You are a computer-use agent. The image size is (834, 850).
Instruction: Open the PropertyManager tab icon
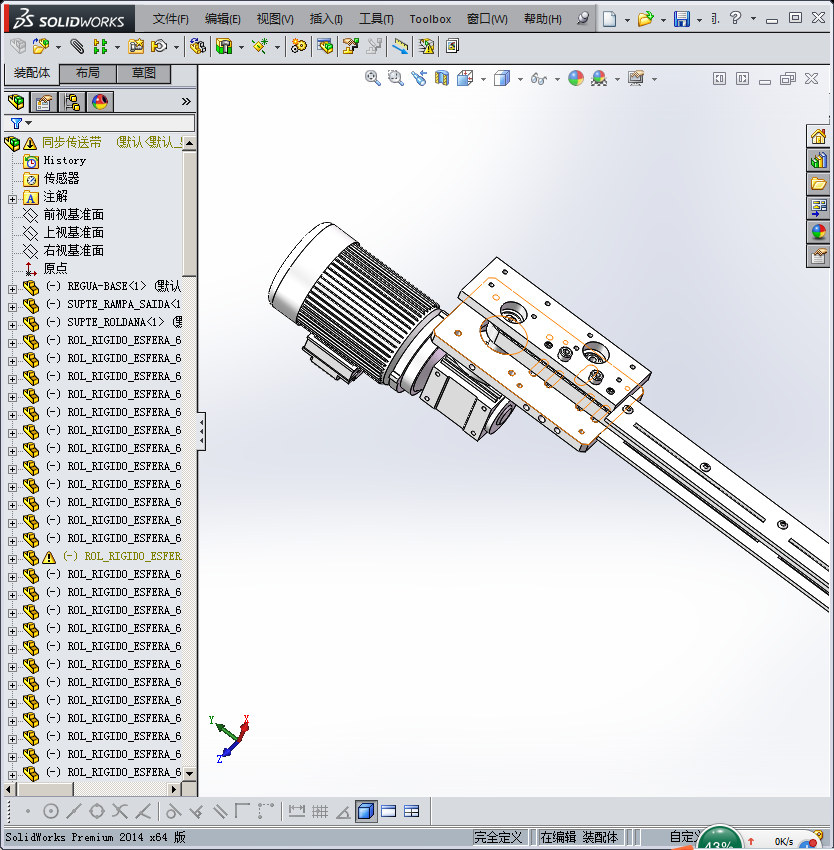click(44, 101)
